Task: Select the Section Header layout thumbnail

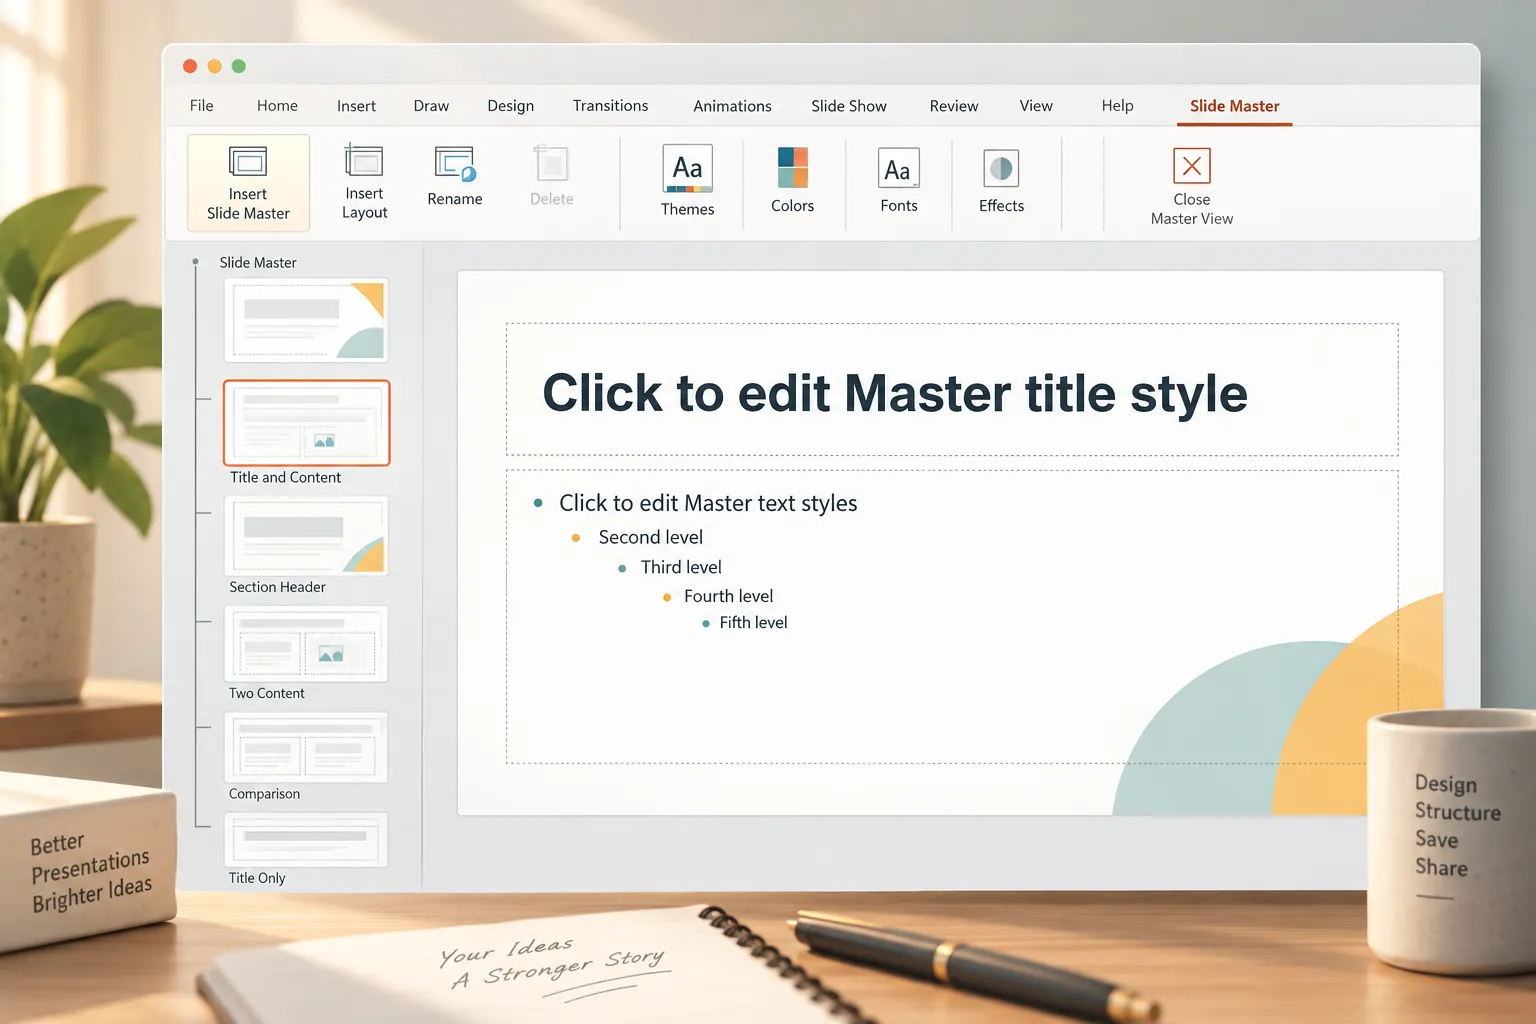Action: 306,536
